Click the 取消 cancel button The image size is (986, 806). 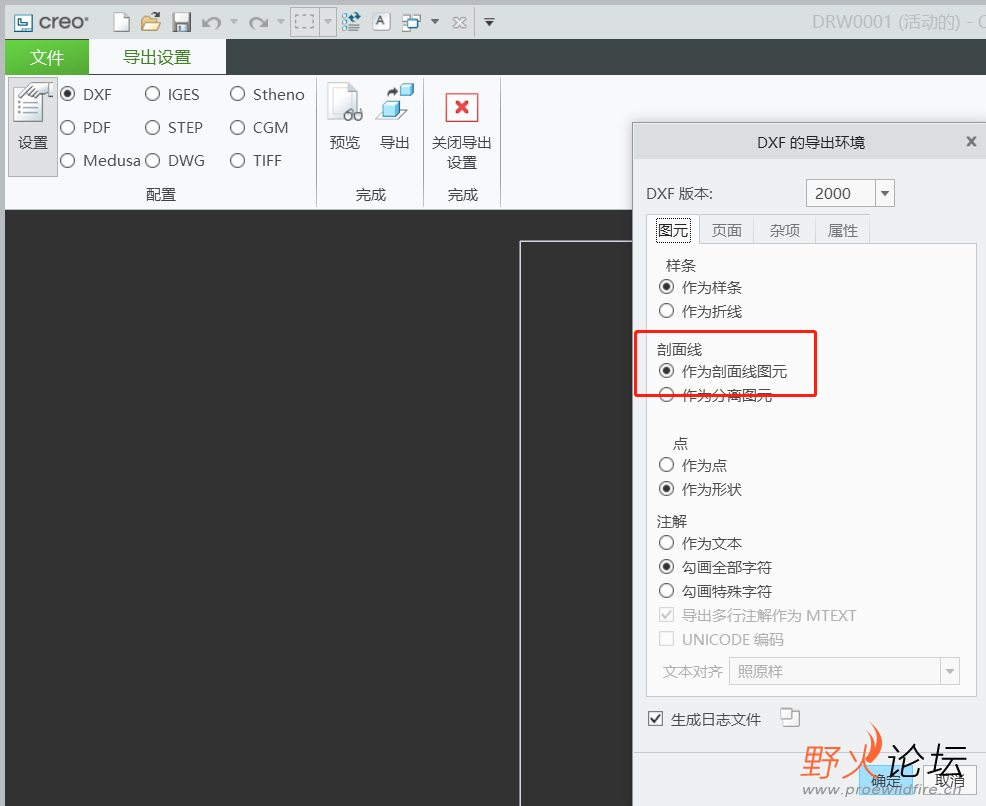[950, 781]
